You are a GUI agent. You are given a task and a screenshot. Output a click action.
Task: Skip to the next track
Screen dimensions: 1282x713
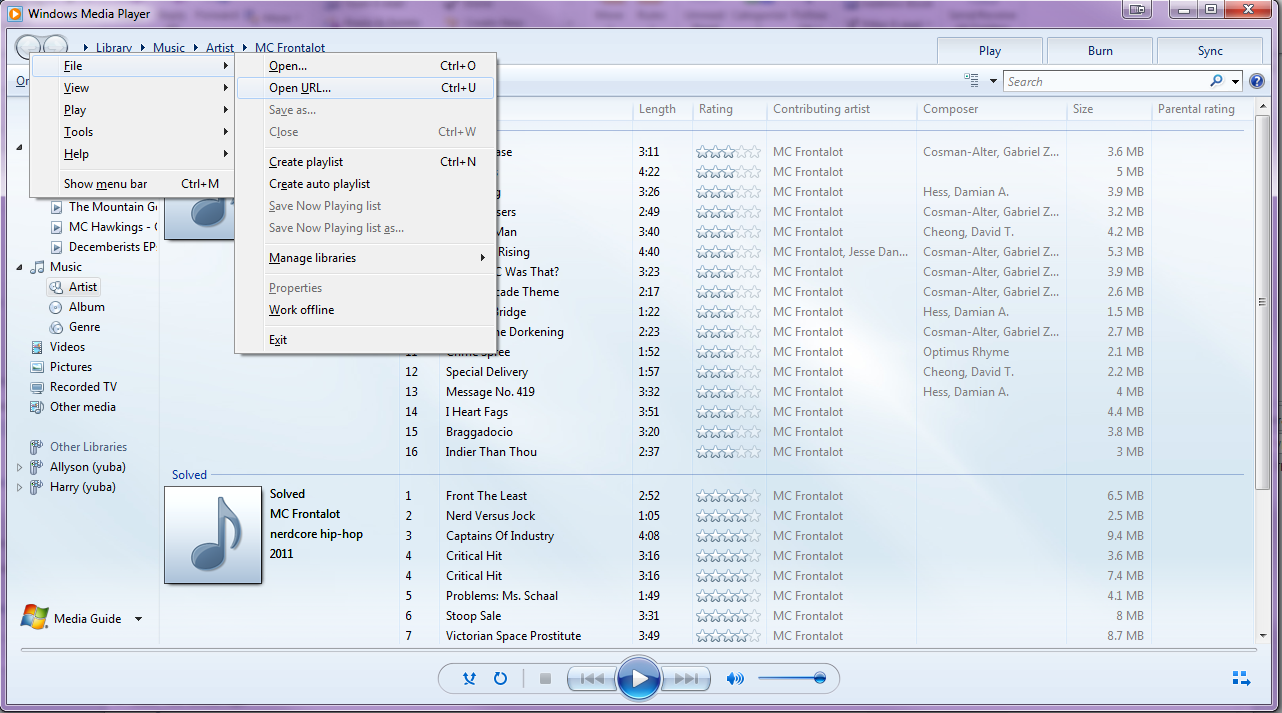(x=685, y=679)
